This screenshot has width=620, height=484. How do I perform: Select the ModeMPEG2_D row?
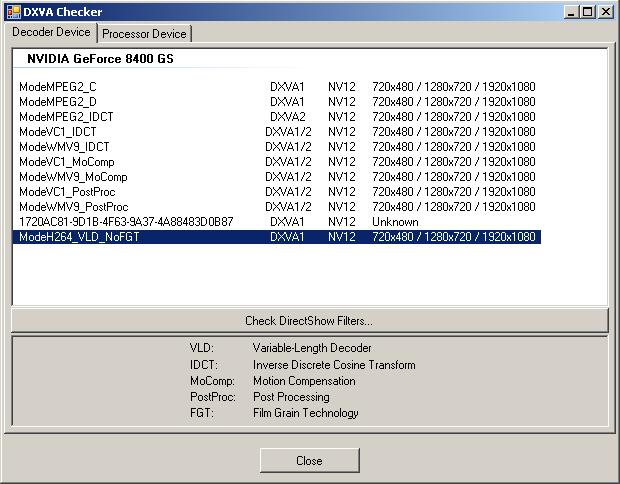pos(277,102)
